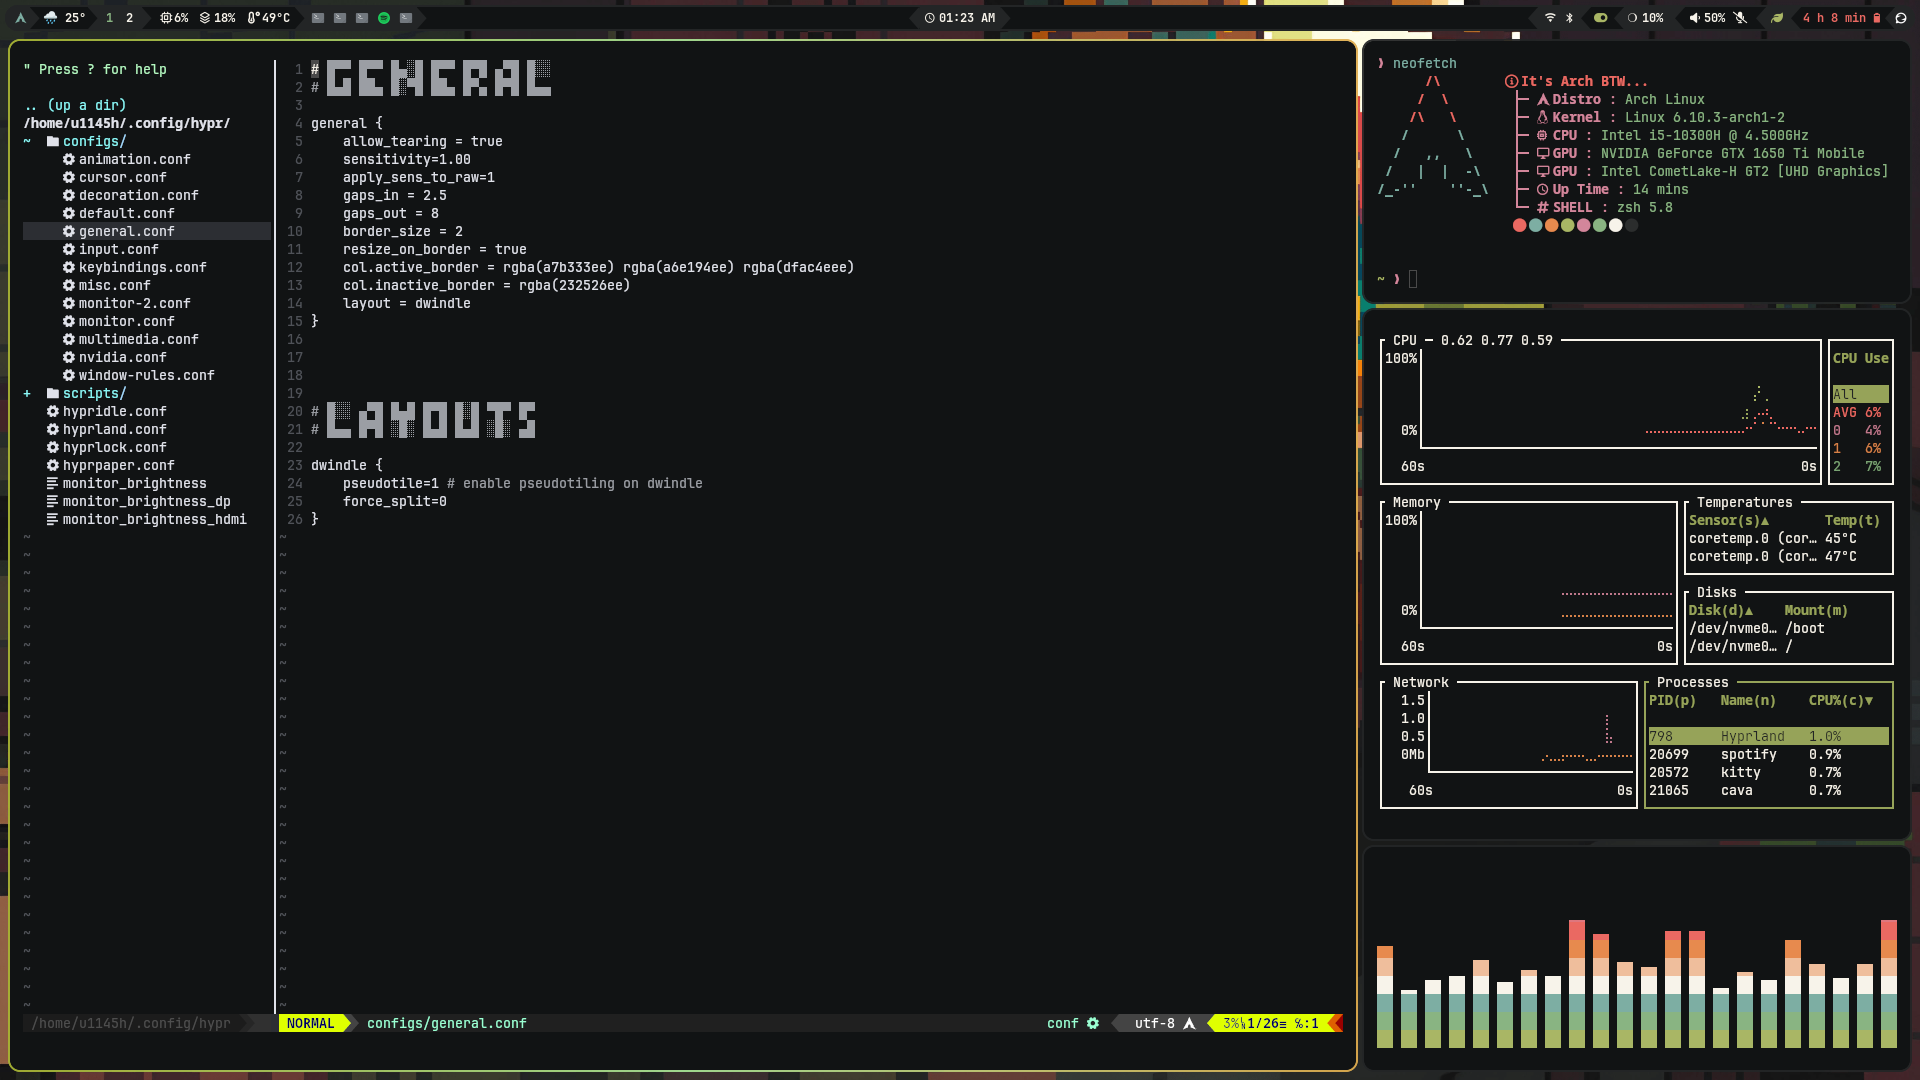Flip the pill toggle switch in system tray
The height and width of the screenshot is (1080, 1920).
click(1600, 17)
